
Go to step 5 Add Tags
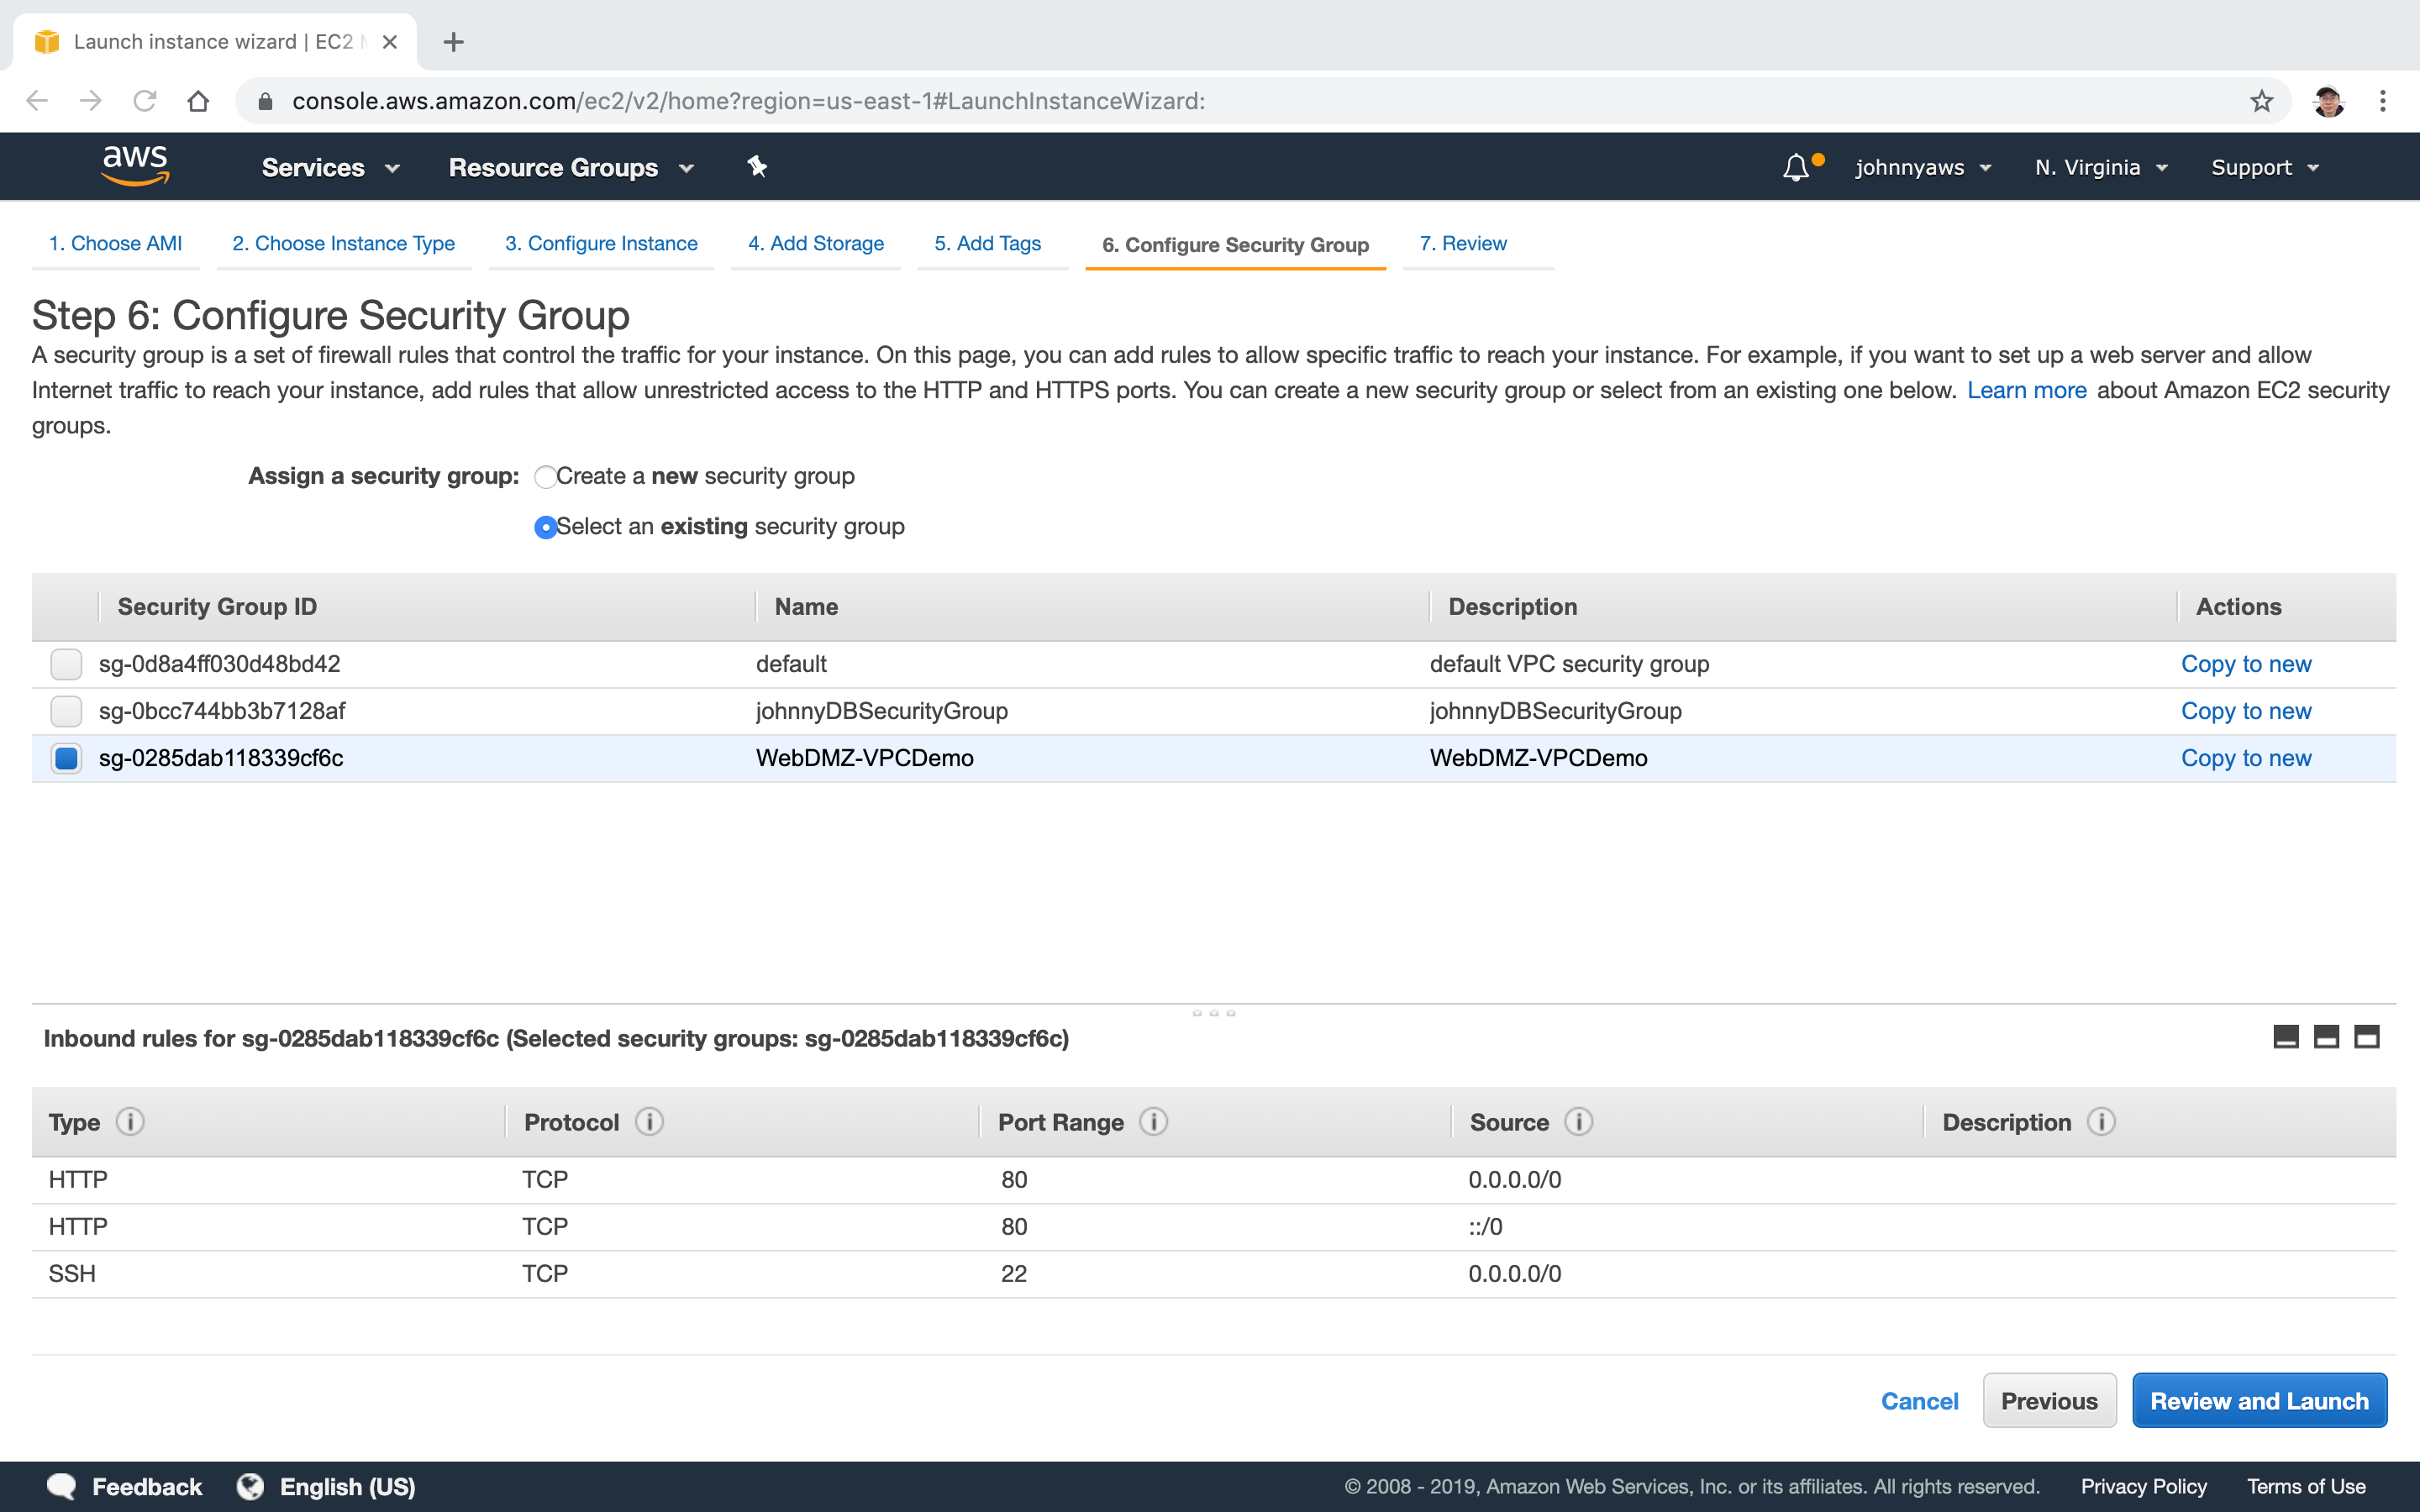[x=987, y=243]
